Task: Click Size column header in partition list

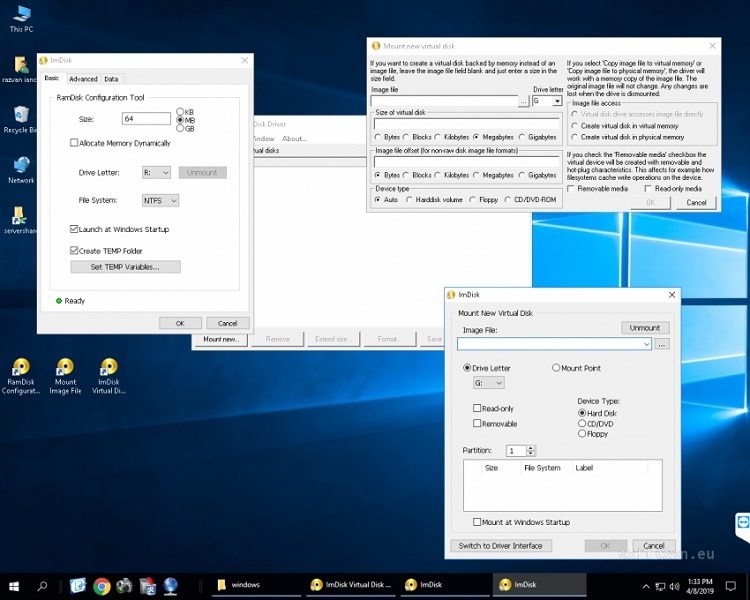Action: click(x=491, y=467)
